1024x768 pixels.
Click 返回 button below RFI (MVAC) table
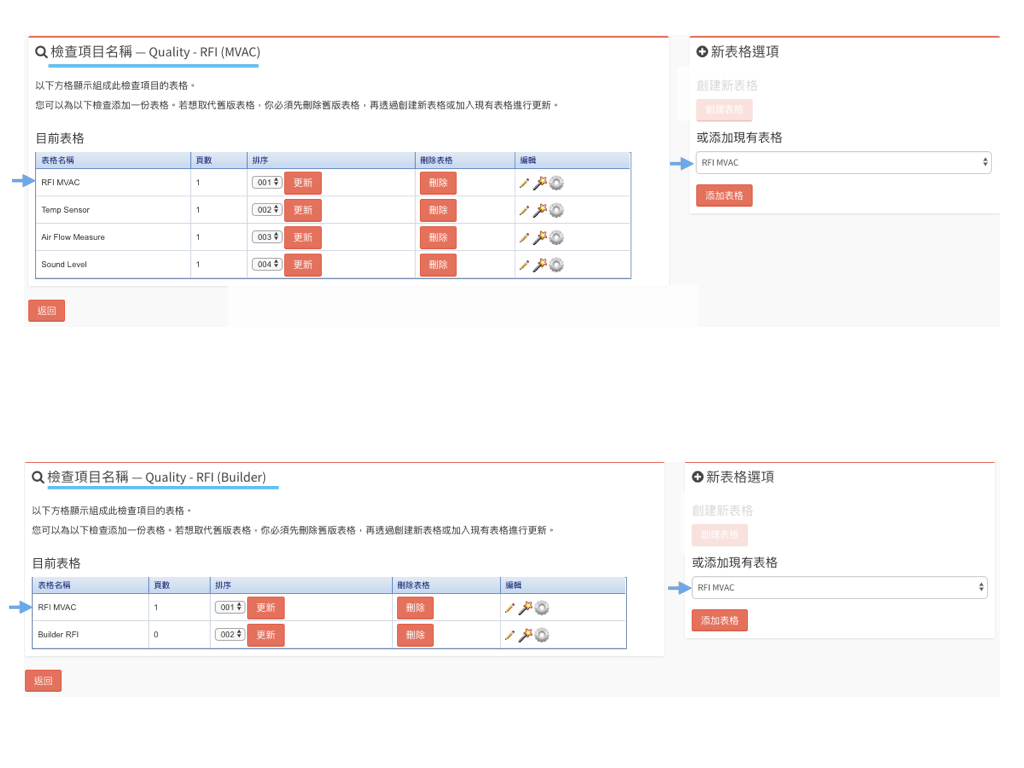click(x=46, y=311)
